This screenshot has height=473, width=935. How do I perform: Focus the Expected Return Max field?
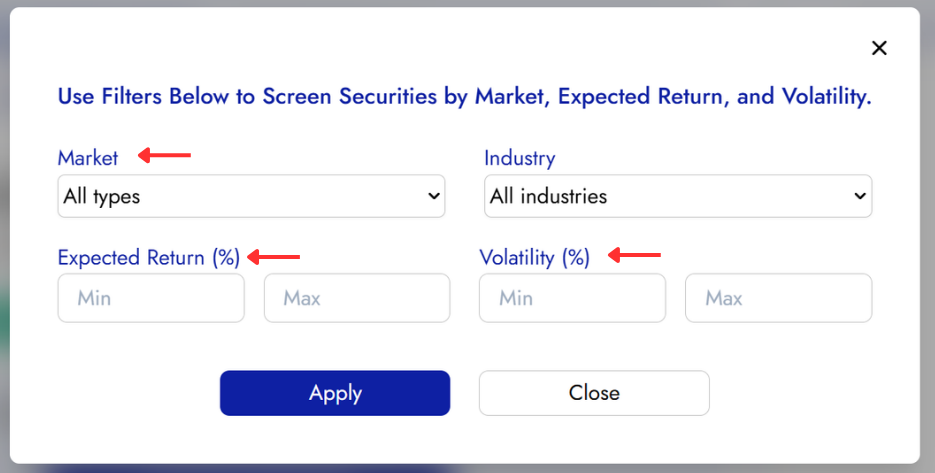pos(357,298)
